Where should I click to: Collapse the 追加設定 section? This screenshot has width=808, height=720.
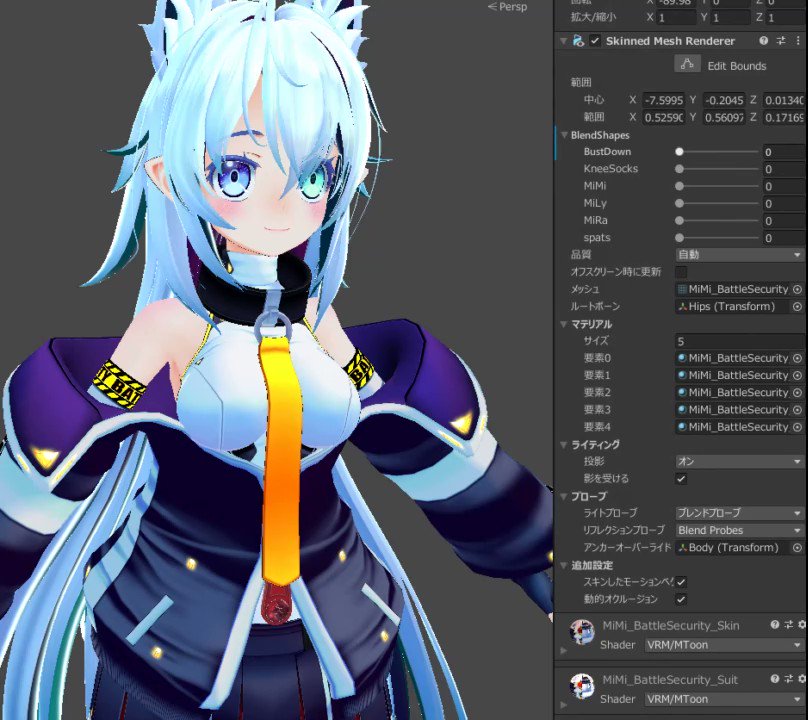click(564, 565)
